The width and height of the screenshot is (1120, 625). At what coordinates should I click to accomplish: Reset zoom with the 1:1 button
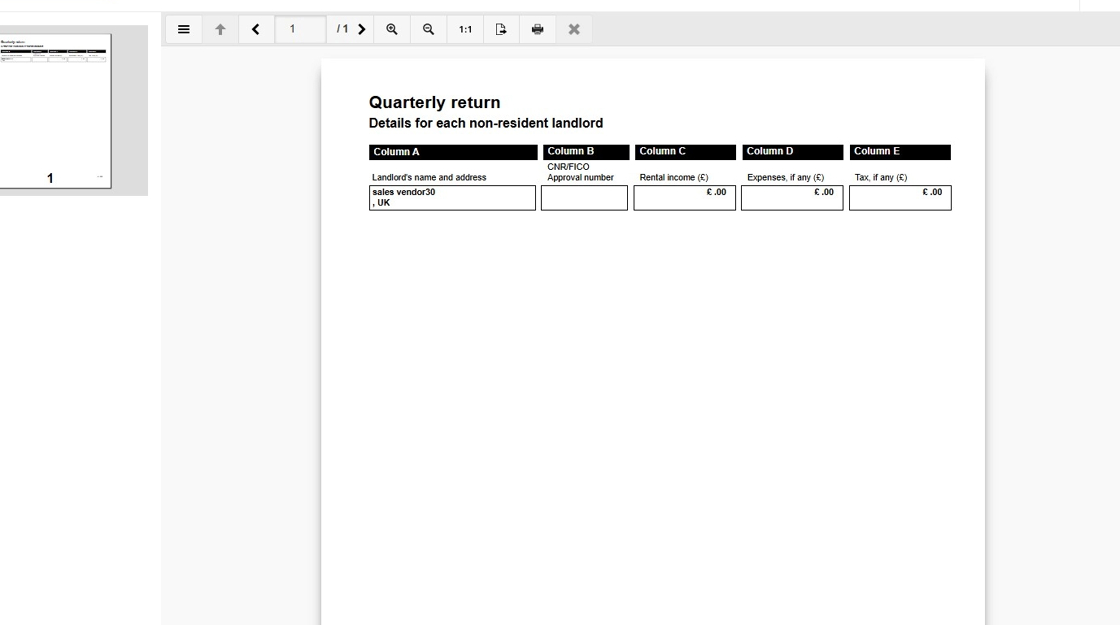[x=466, y=29]
